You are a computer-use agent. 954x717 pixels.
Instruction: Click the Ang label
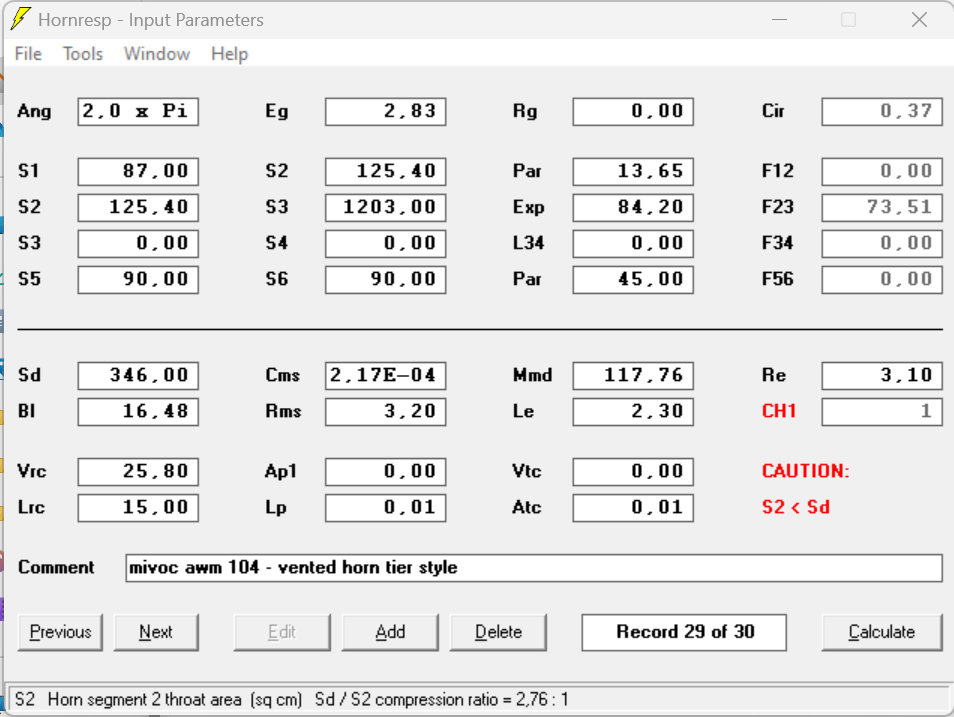point(34,112)
